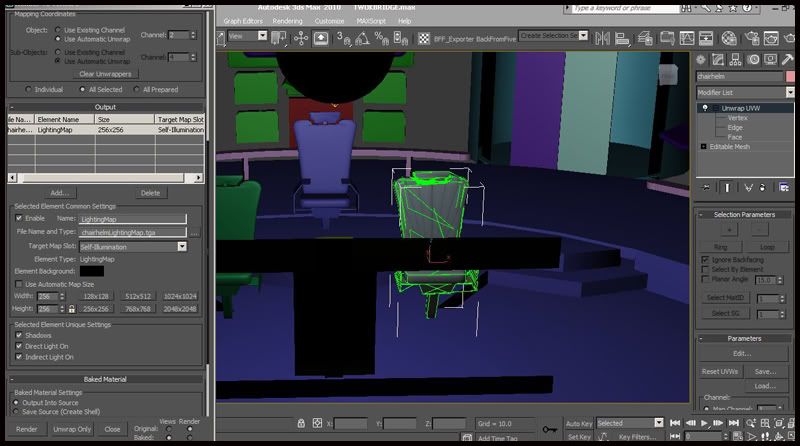
Task: Open the Material Editor icon
Action: click(729, 38)
